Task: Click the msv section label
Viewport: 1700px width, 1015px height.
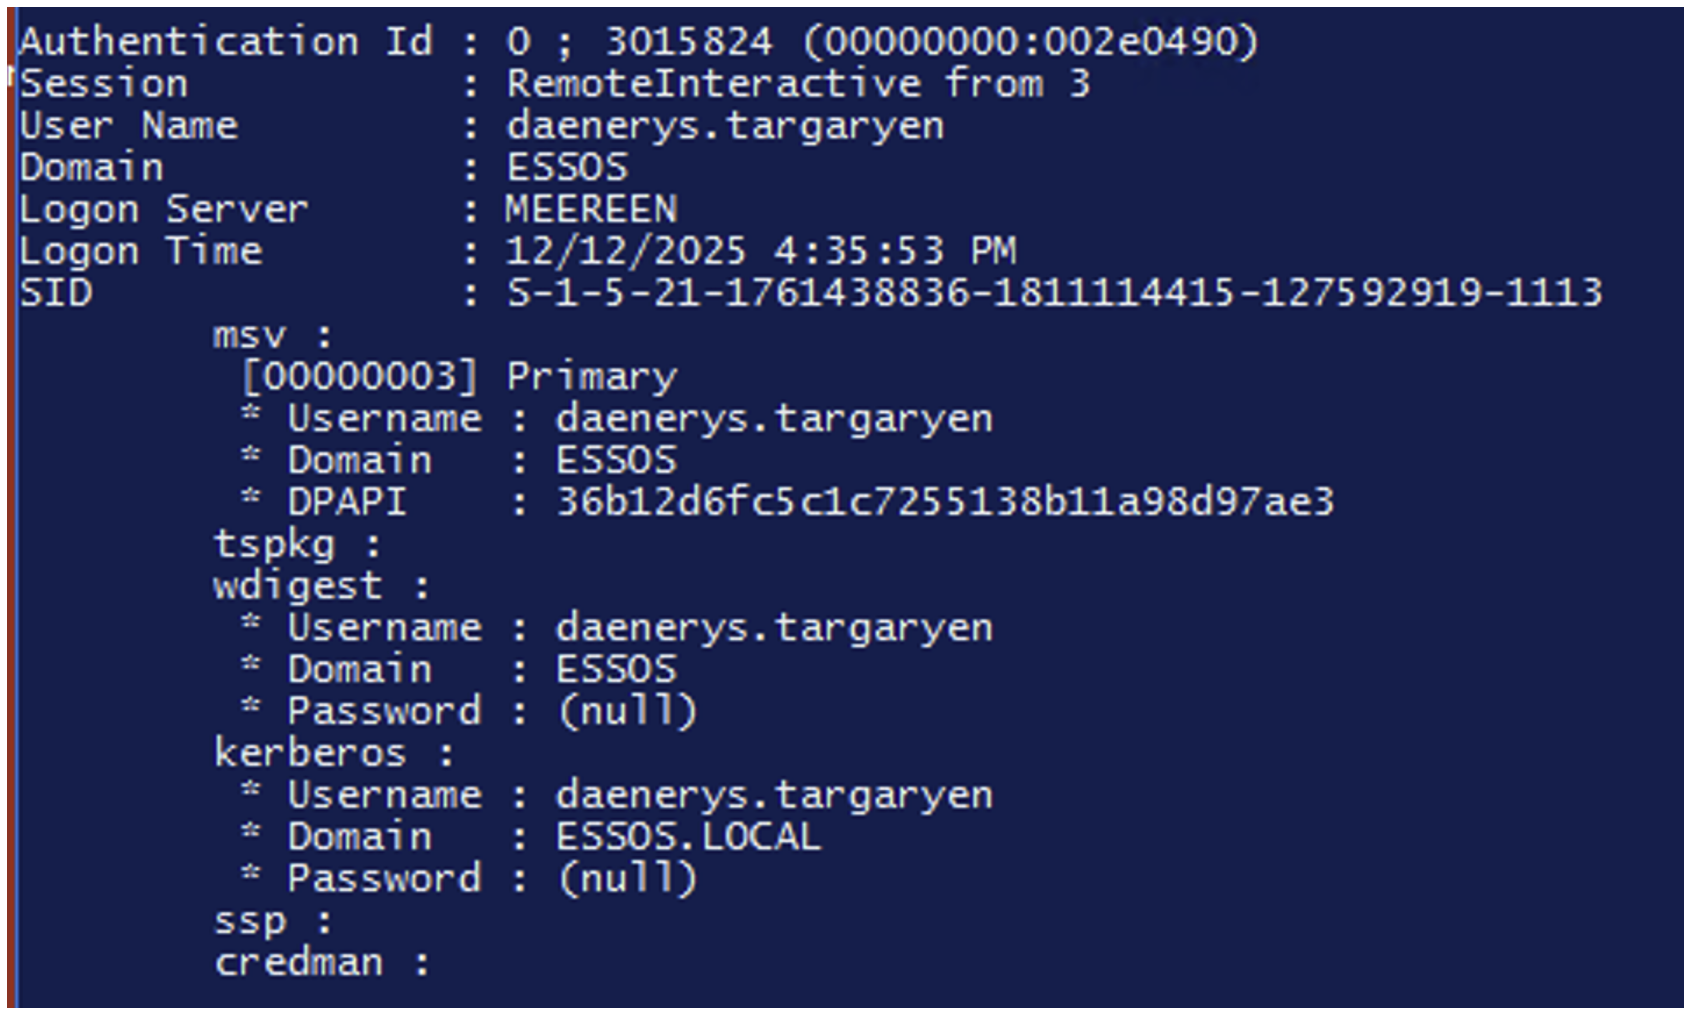Action: pyautogui.click(x=250, y=335)
